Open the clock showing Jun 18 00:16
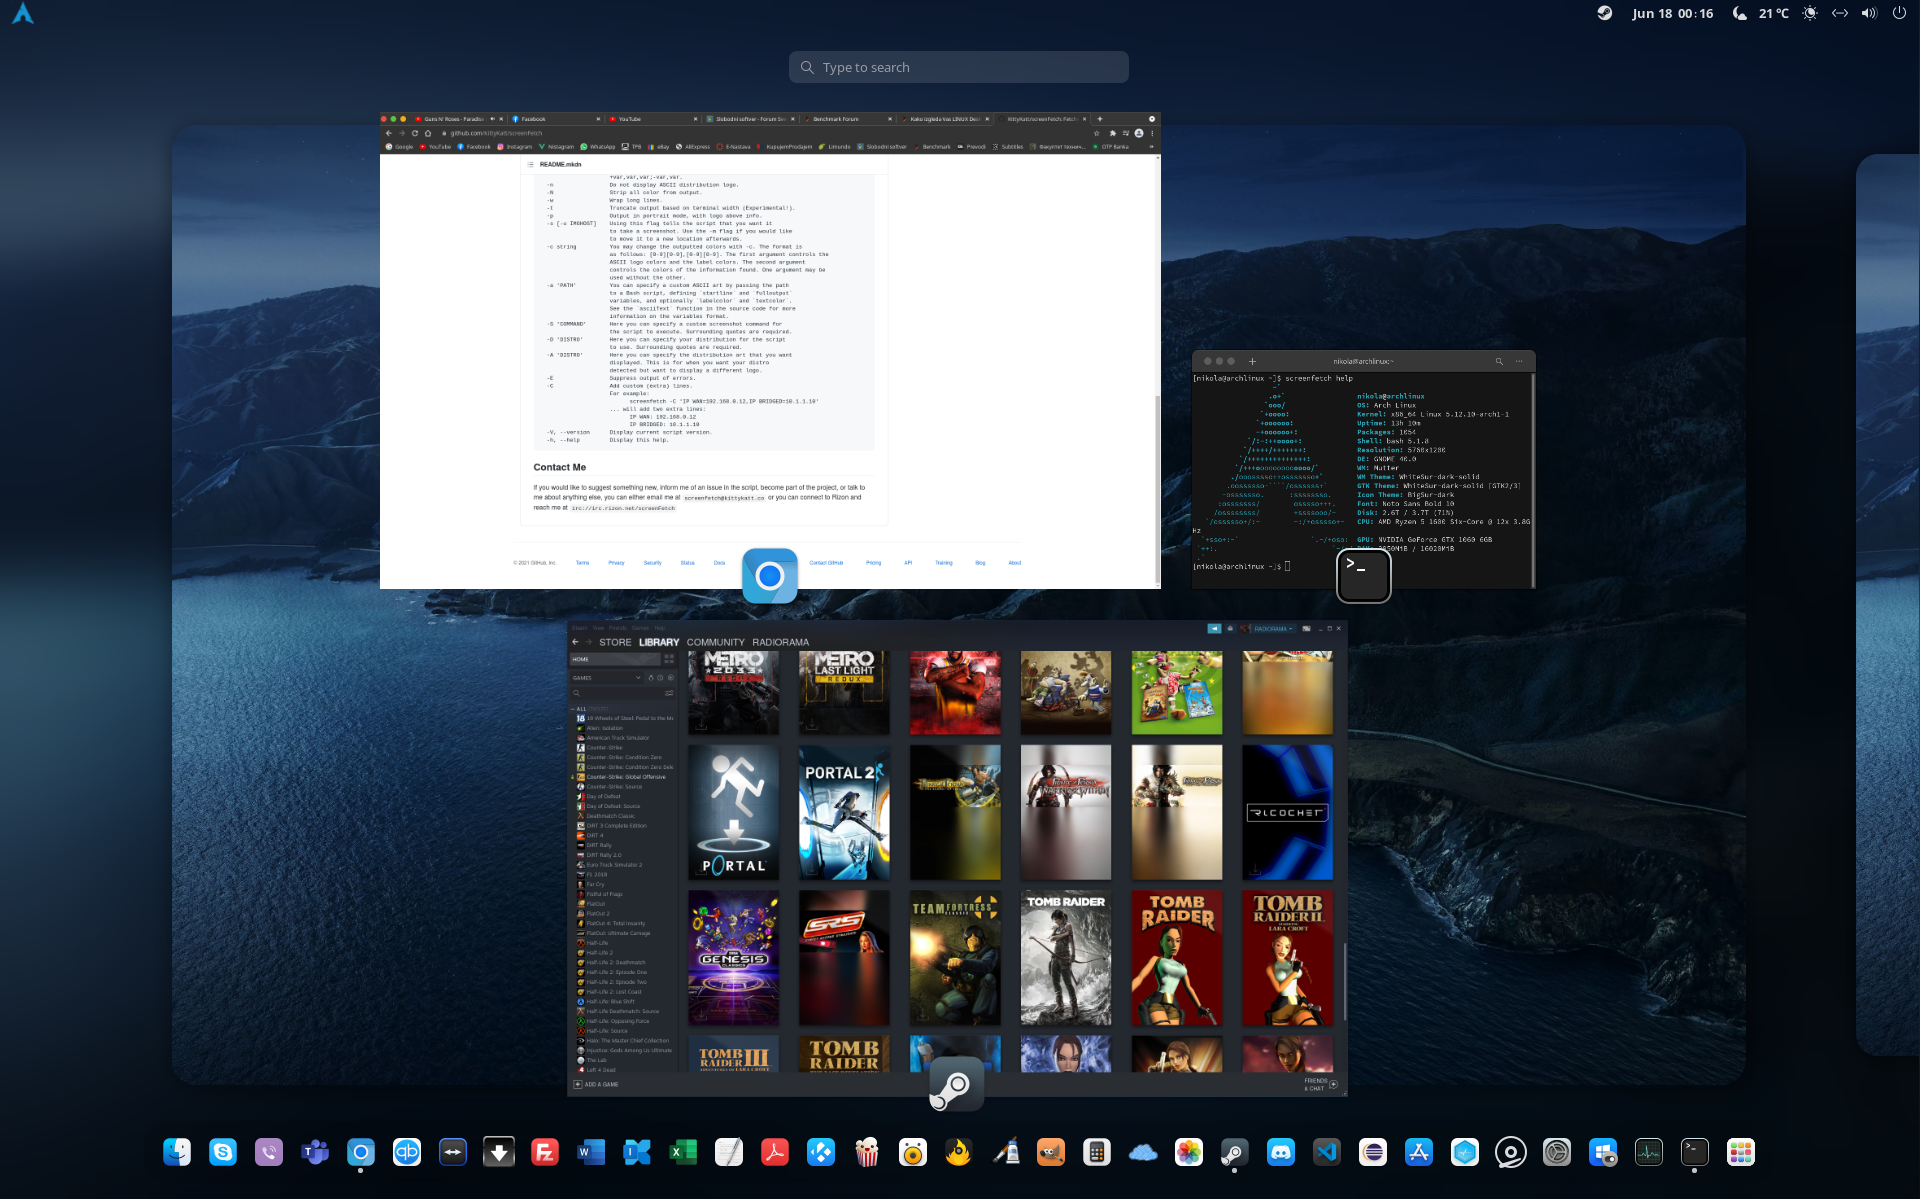The width and height of the screenshot is (1920, 1199). pos(1673,13)
